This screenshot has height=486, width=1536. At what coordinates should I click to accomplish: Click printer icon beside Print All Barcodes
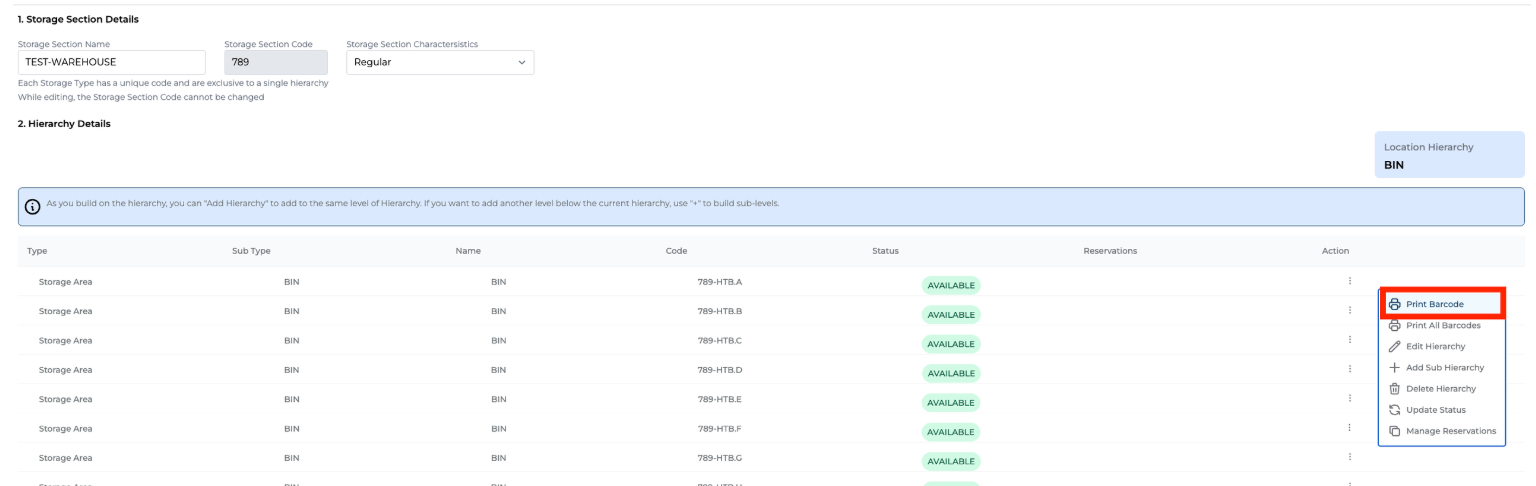click(x=1394, y=325)
